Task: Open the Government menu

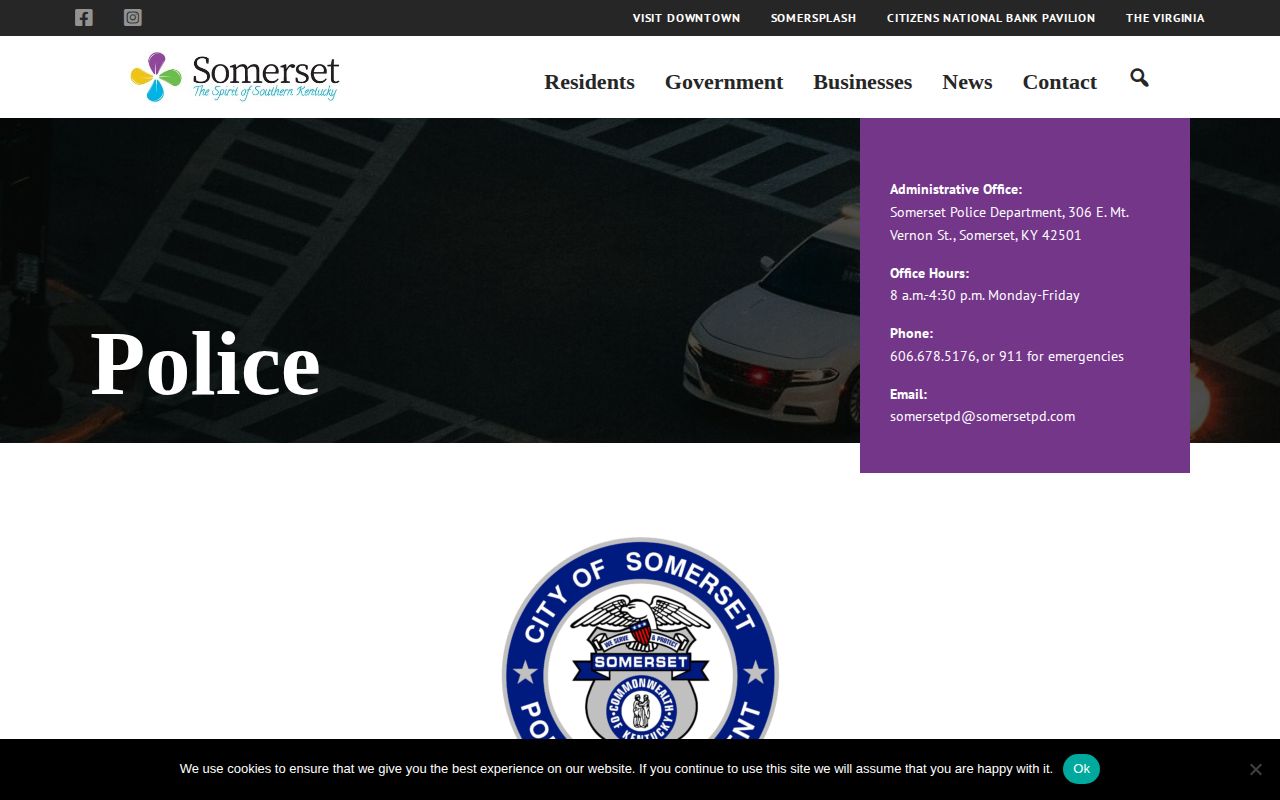Action: (724, 82)
